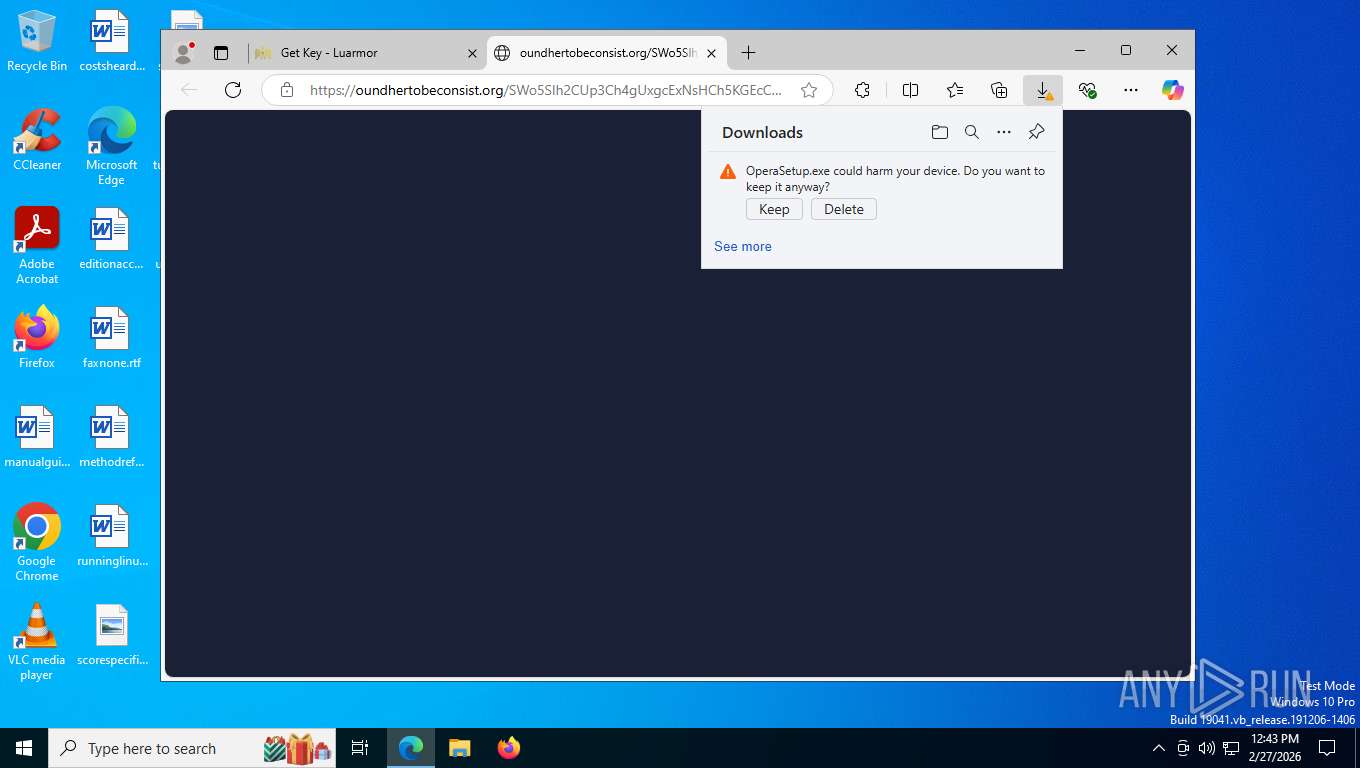The image size is (1360, 768).
Task: Open a new tab with plus button
Action: (x=748, y=52)
